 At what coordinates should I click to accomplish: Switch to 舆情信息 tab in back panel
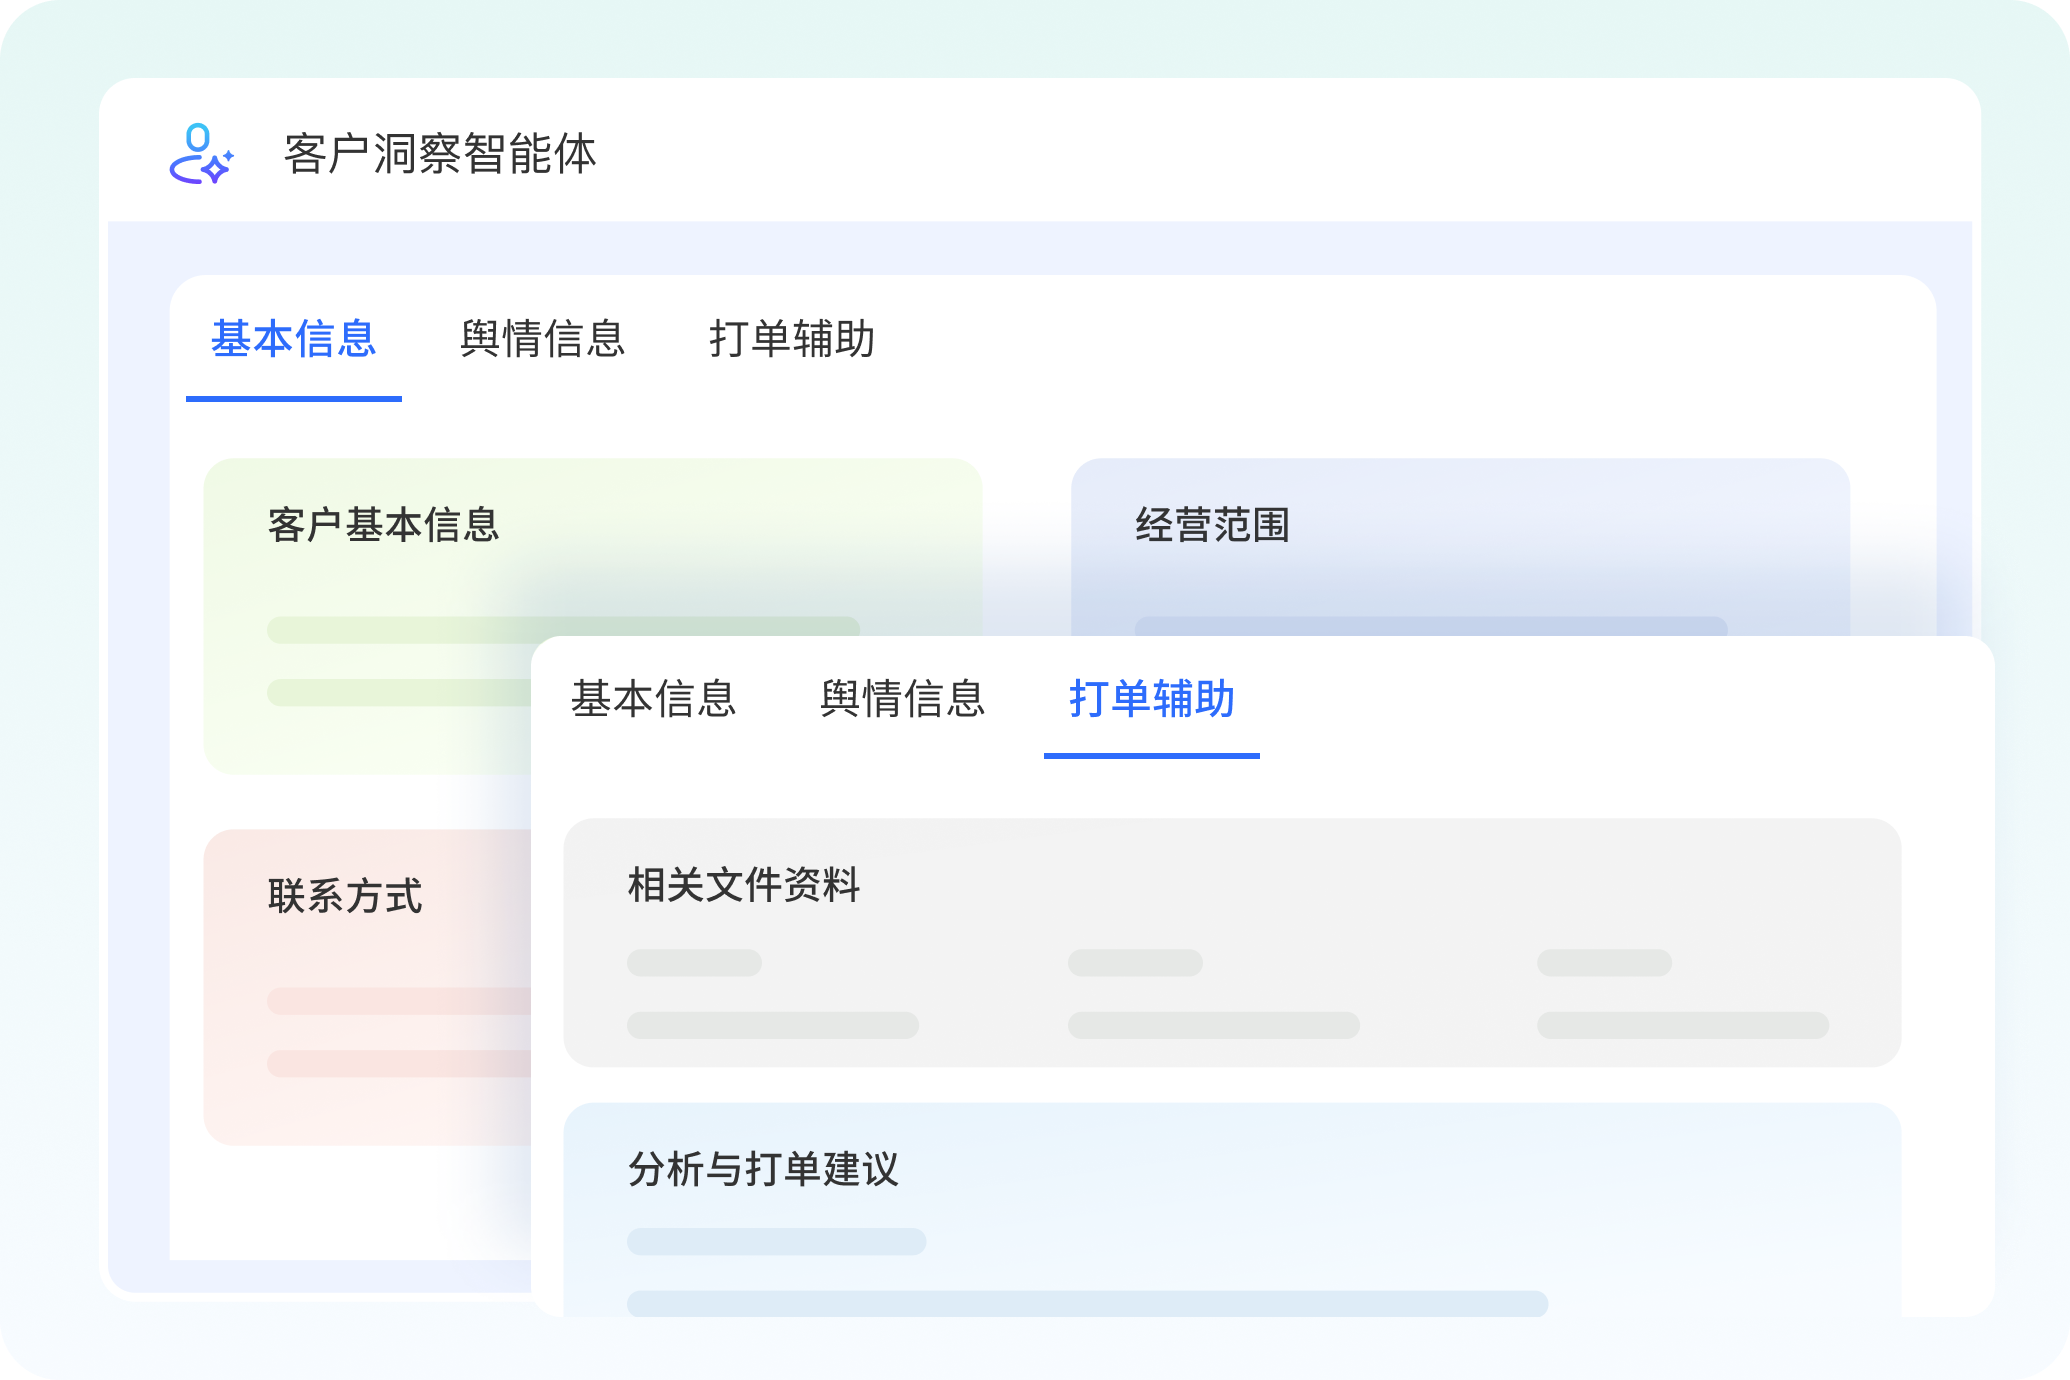pyautogui.click(x=542, y=339)
